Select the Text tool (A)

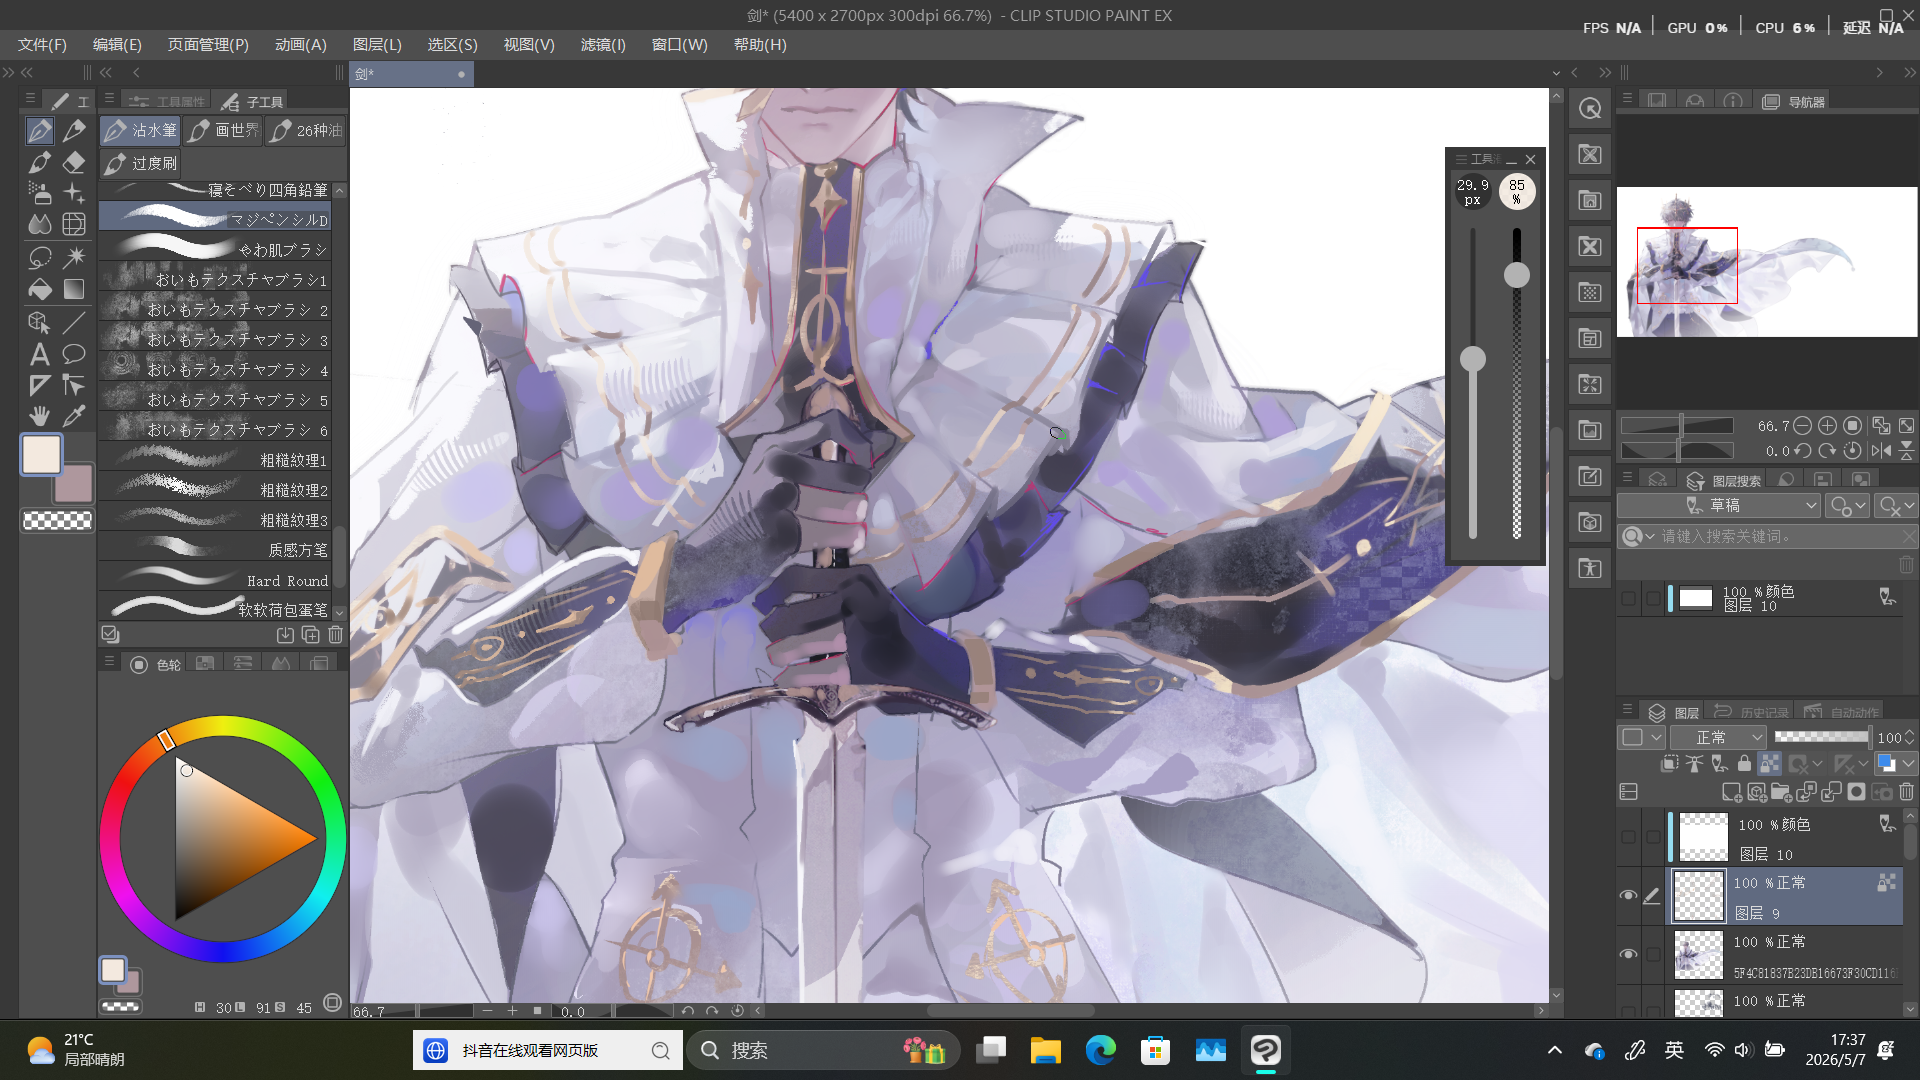[40, 354]
